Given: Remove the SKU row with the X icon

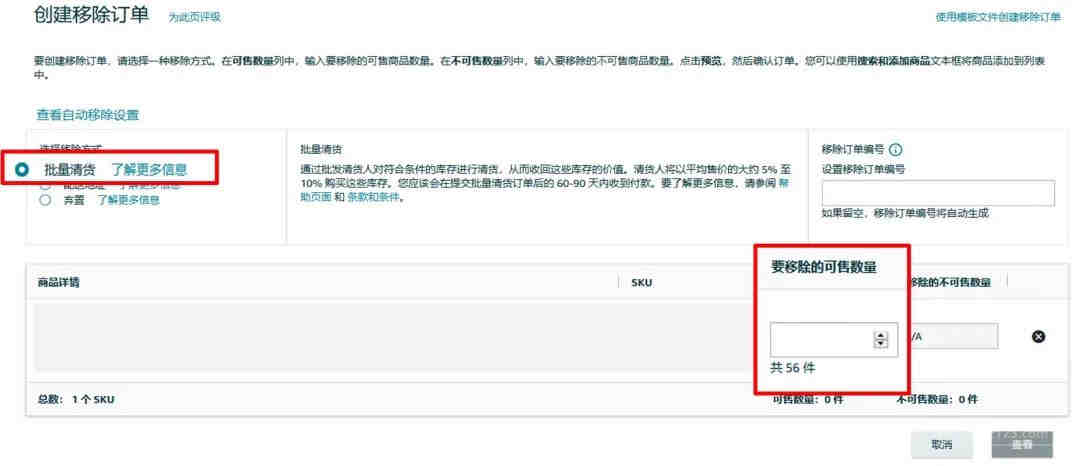Looking at the screenshot, I should tap(1038, 337).
